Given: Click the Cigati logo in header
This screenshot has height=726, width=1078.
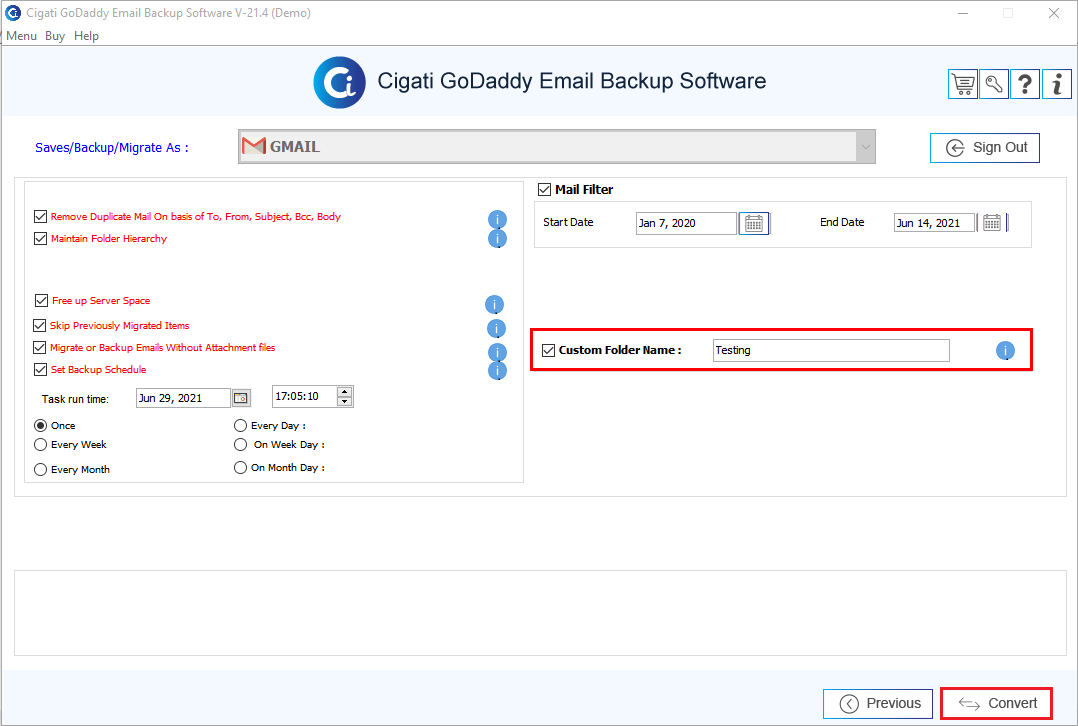Looking at the screenshot, I should click(340, 82).
